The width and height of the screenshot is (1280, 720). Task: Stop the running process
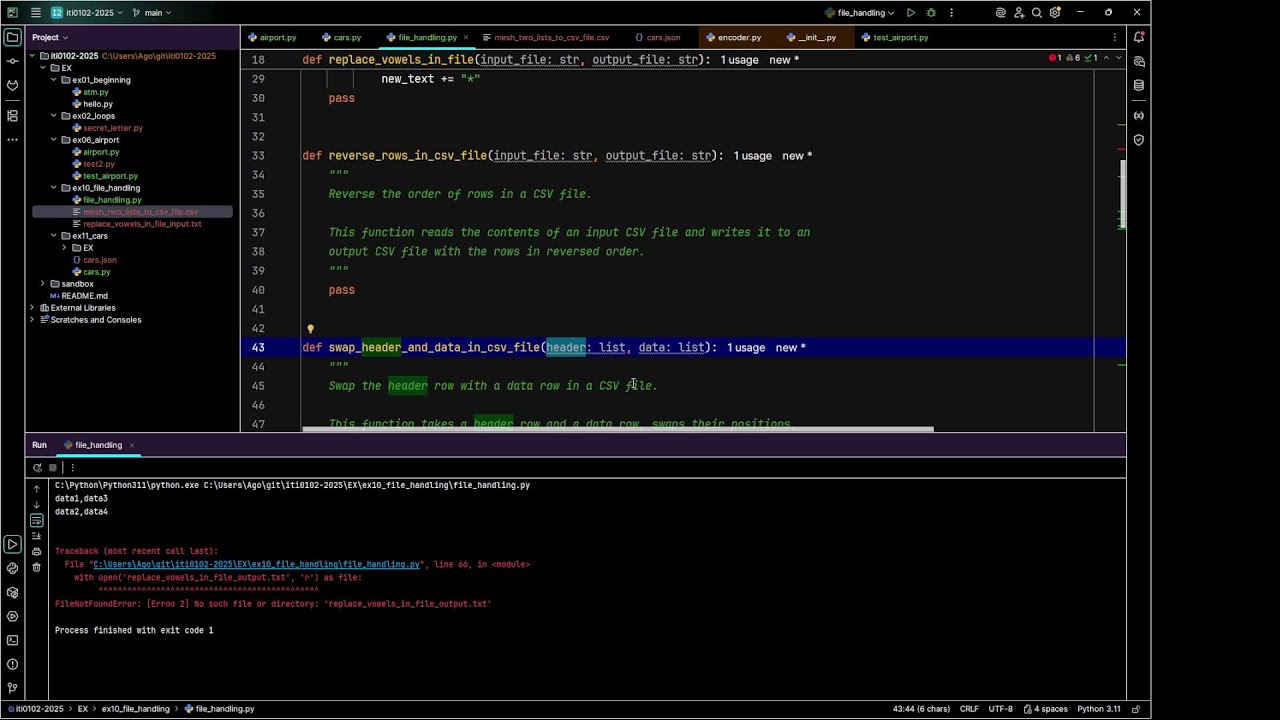(53, 467)
